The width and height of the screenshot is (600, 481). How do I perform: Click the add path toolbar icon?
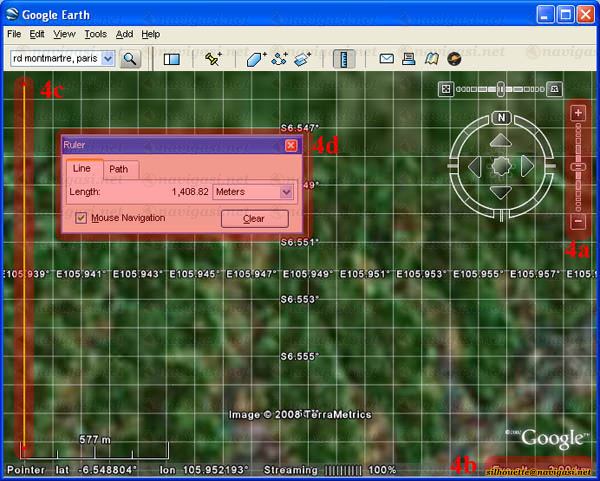click(x=280, y=59)
